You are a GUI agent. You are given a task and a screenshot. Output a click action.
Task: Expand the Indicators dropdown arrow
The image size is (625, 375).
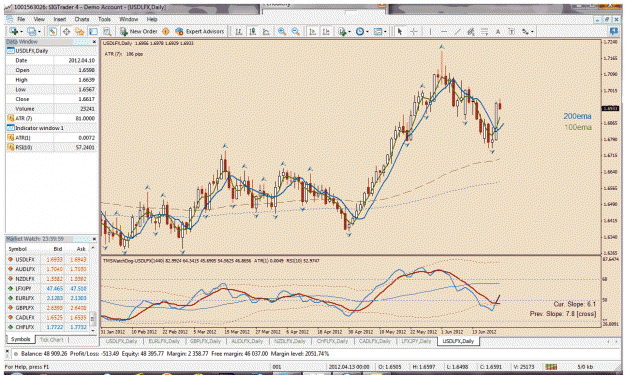point(349,31)
